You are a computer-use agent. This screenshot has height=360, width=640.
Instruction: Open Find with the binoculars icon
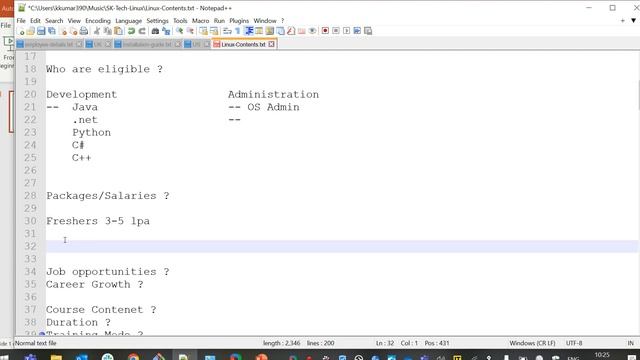point(155,31)
